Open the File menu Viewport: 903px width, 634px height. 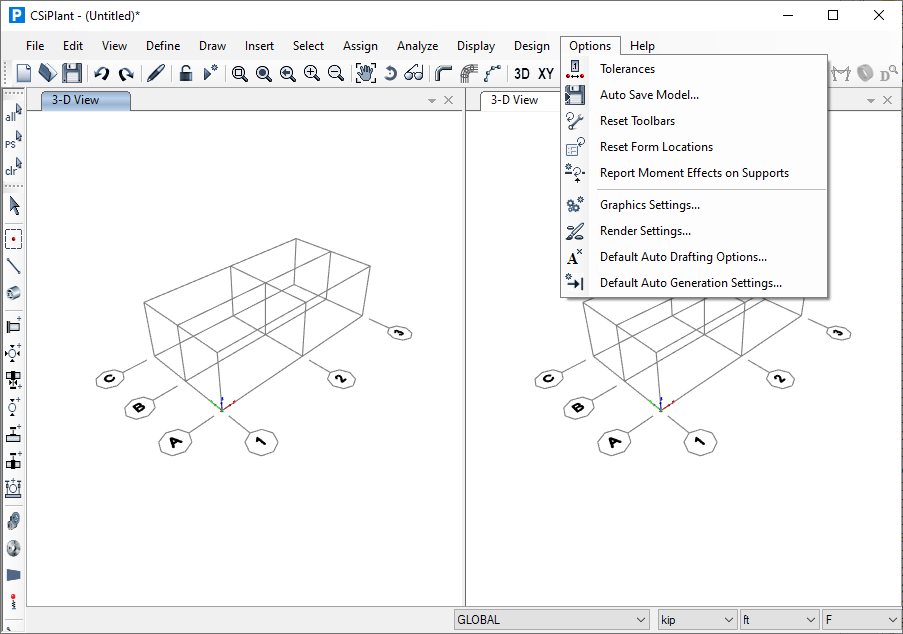pyautogui.click(x=35, y=46)
